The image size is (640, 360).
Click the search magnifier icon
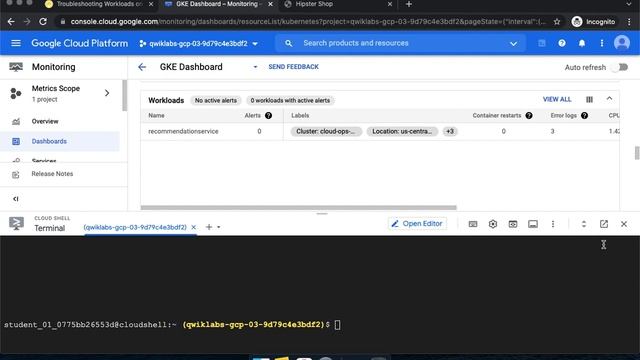[289, 43]
